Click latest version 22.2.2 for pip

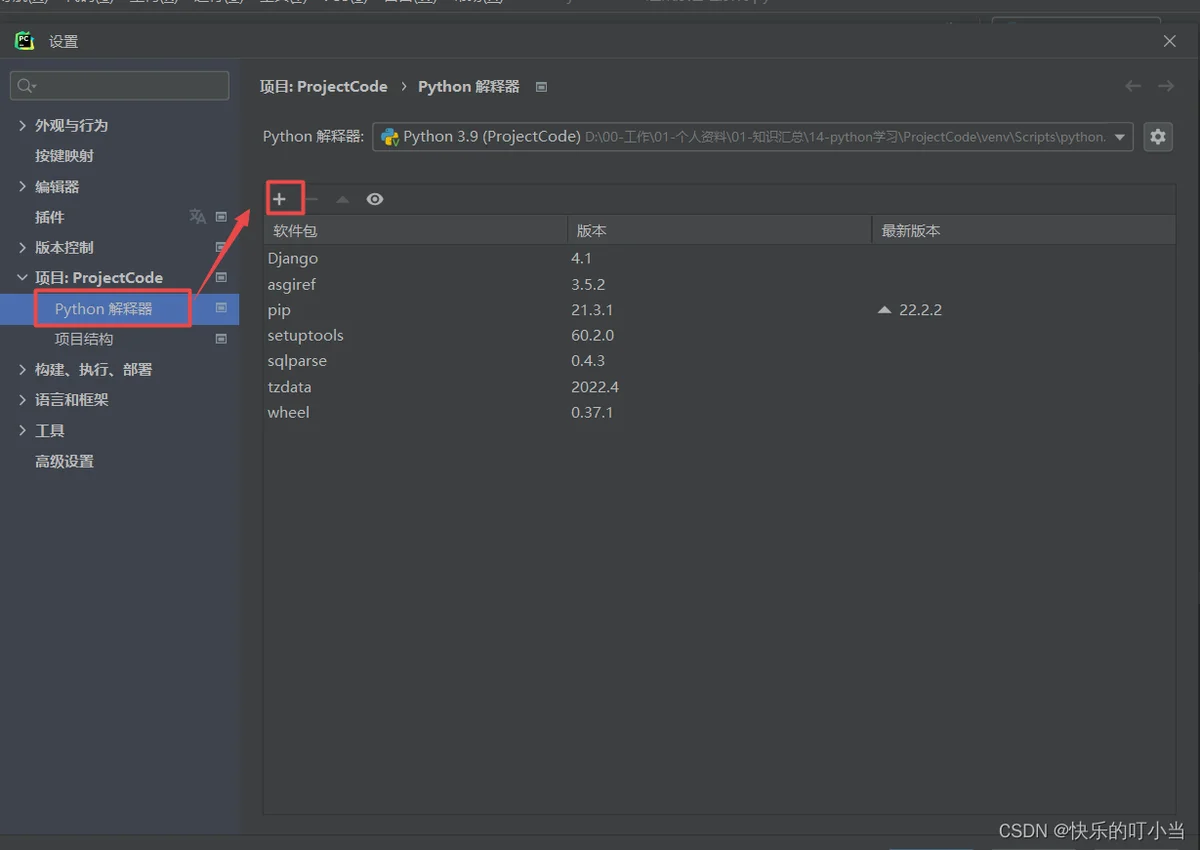[x=920, y=310]
